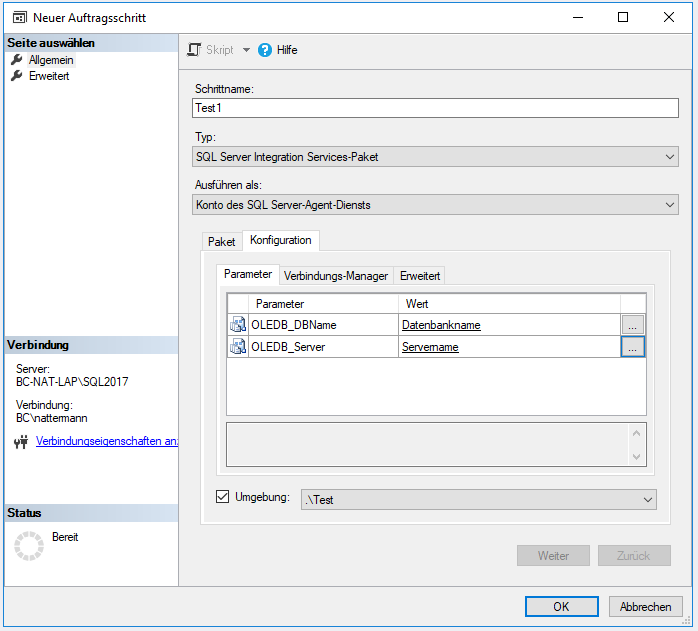Expand the Skript dropdown arrow
This screenshot has height=631, width=698.
click(x=246, y=50)
